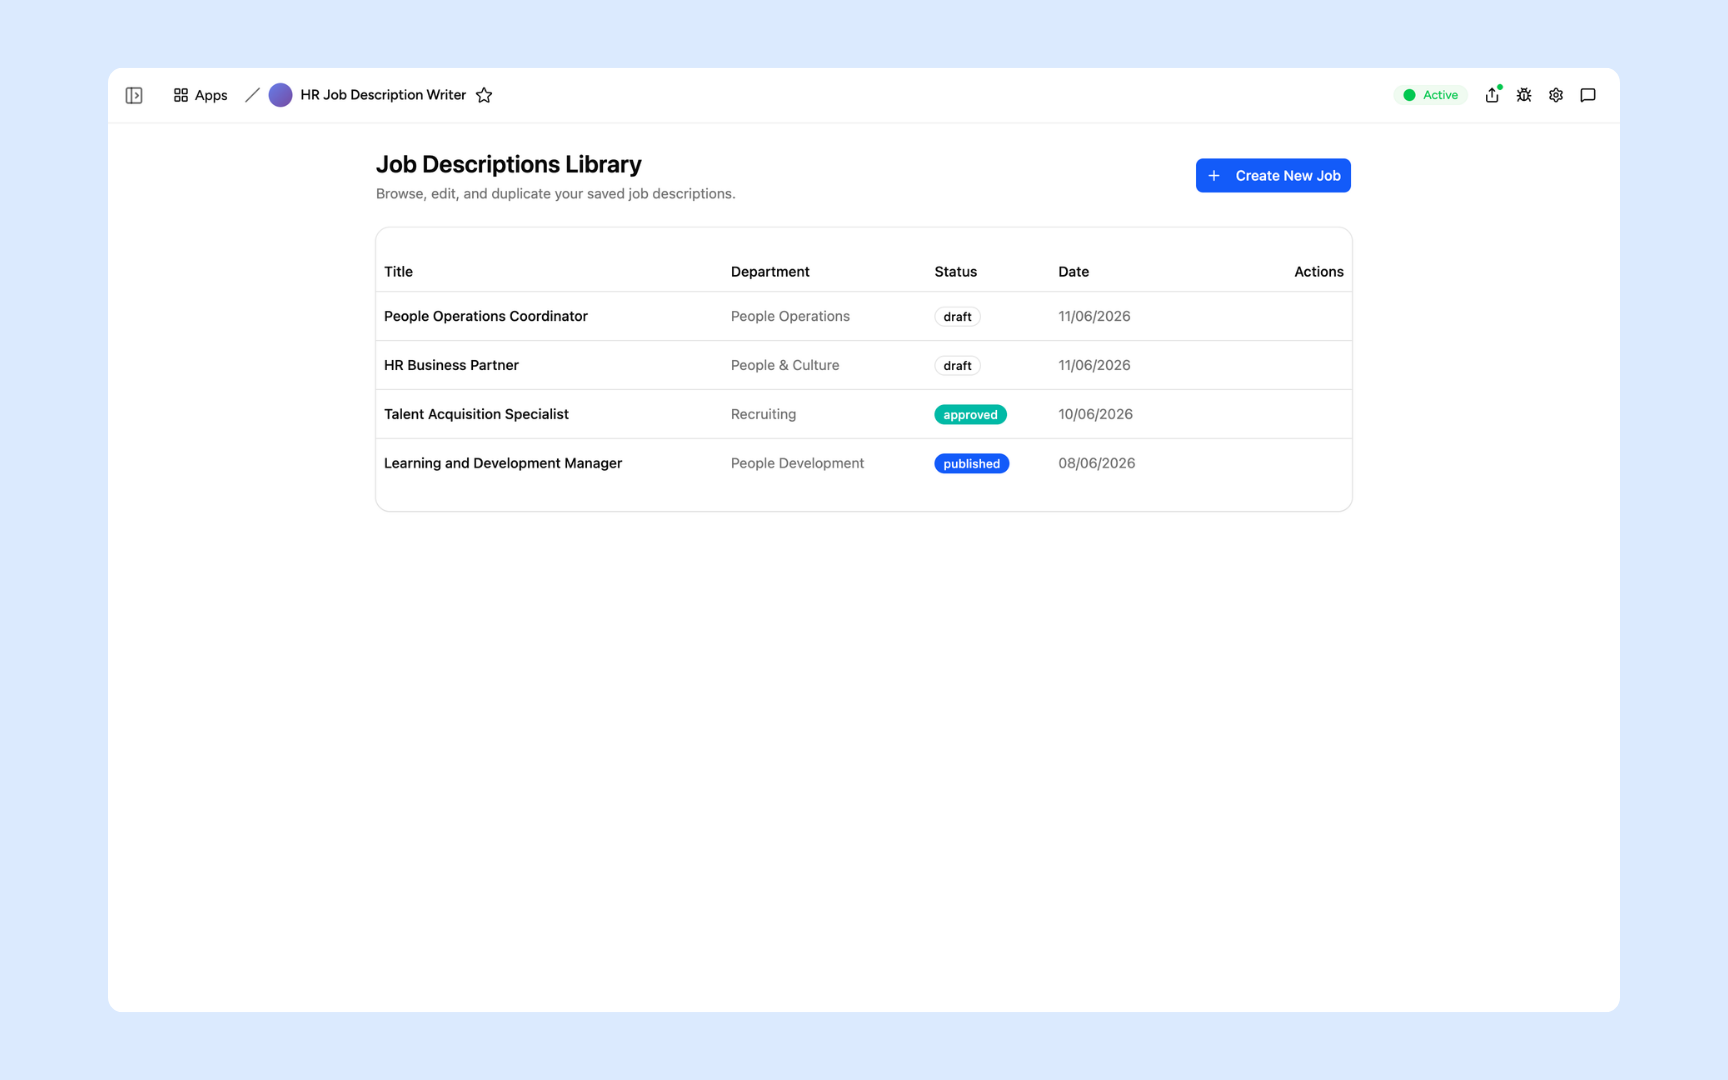Viewport: 1728px width, 1080px height.
Task: Open the debug bug icon
Action: pos(1524,95)
